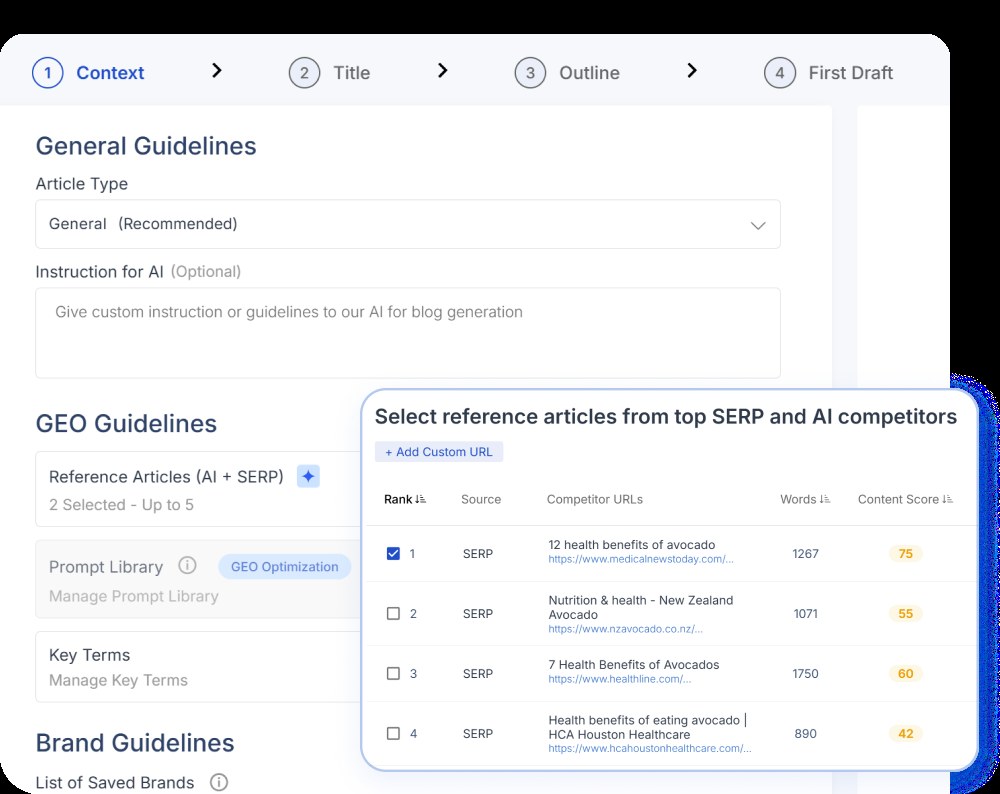Click the Source column header
Screen dimensions: 1000x794
(481, 499)
